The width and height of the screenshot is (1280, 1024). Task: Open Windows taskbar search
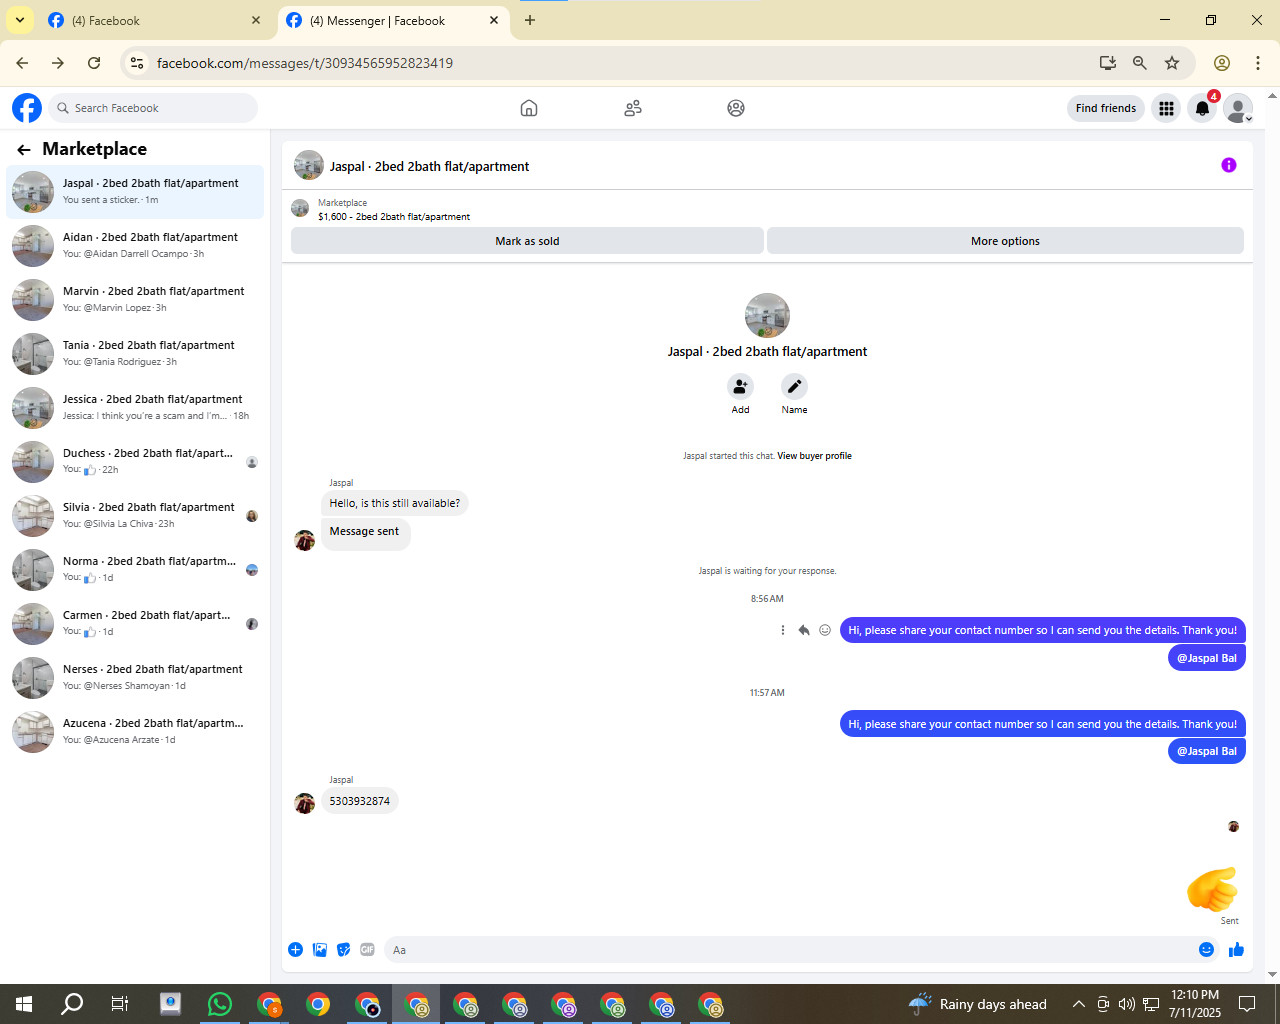[x=72, y=1004]
